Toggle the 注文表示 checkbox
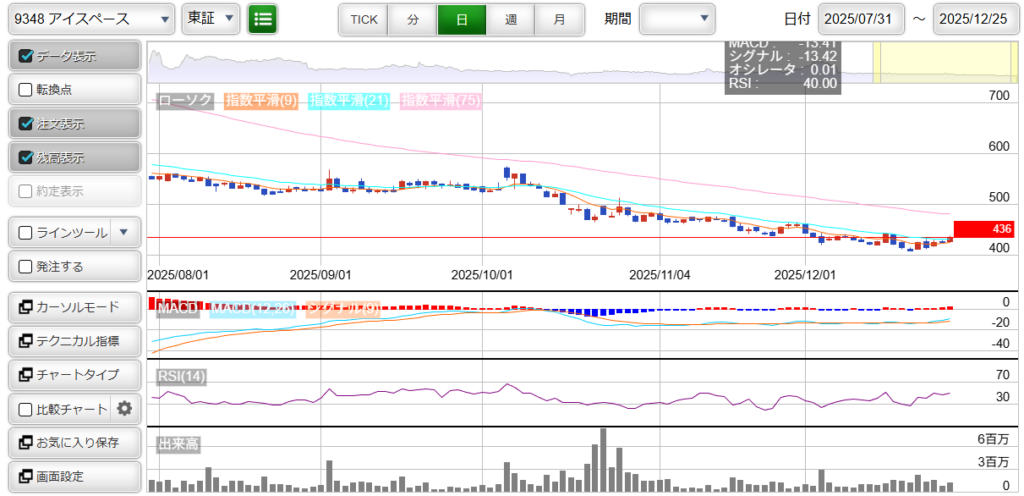The width and height of the screenshot is (1024, 496). click(27, 124)
